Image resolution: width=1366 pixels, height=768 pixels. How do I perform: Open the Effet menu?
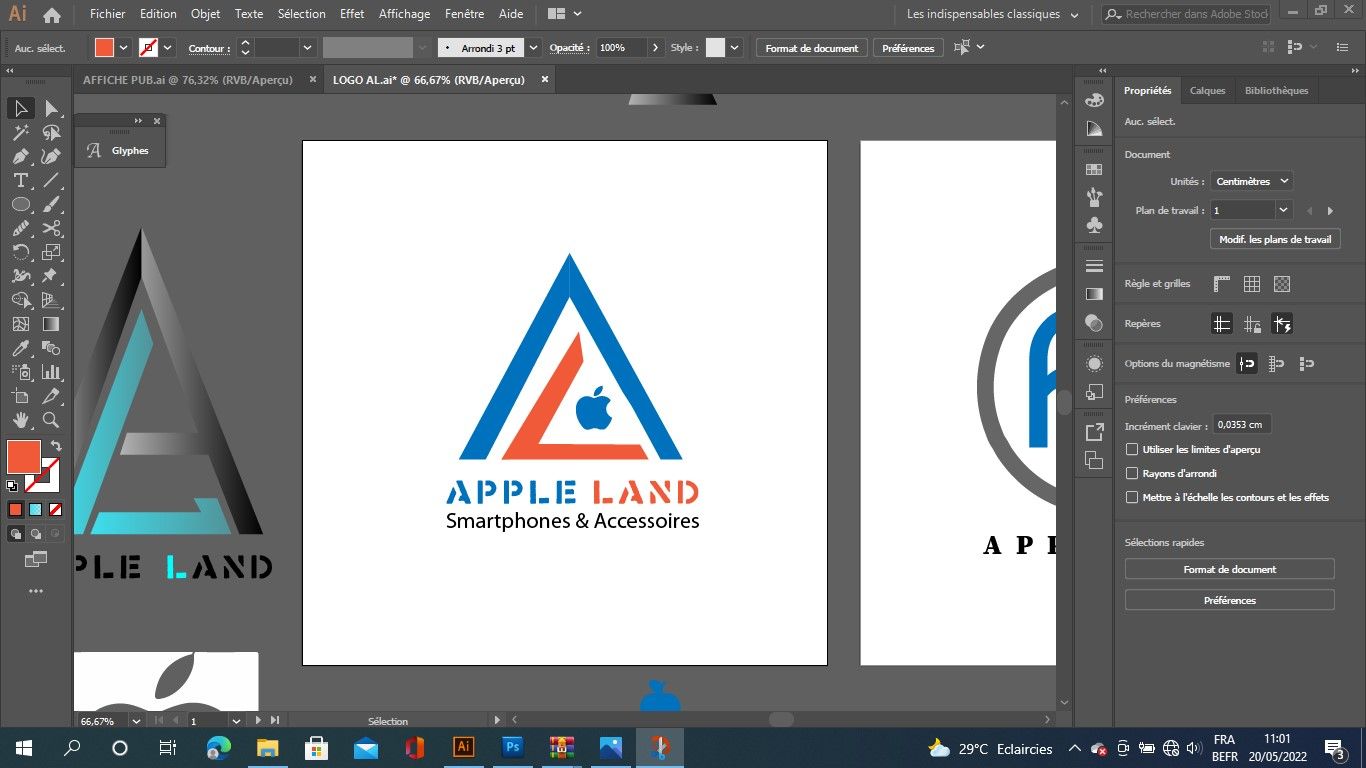[x=352, y=14]
